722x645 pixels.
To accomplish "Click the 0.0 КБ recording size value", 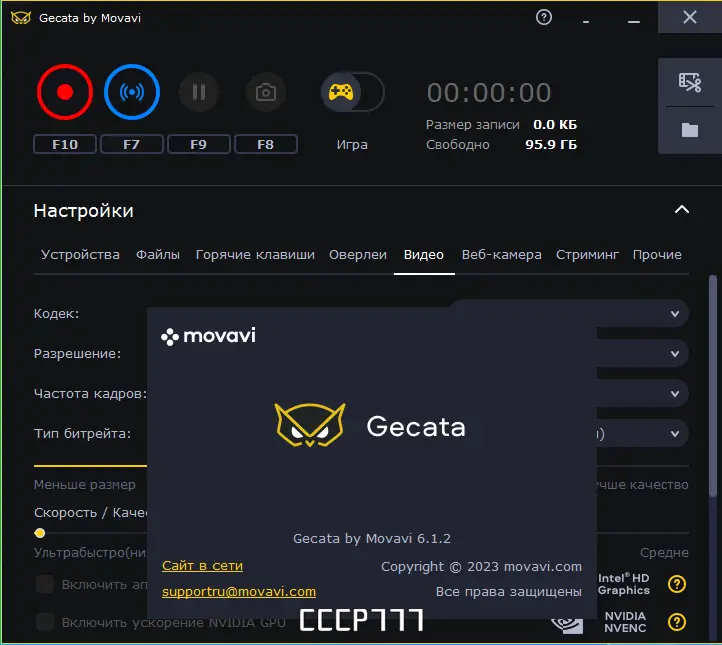I will coord(555,125).
